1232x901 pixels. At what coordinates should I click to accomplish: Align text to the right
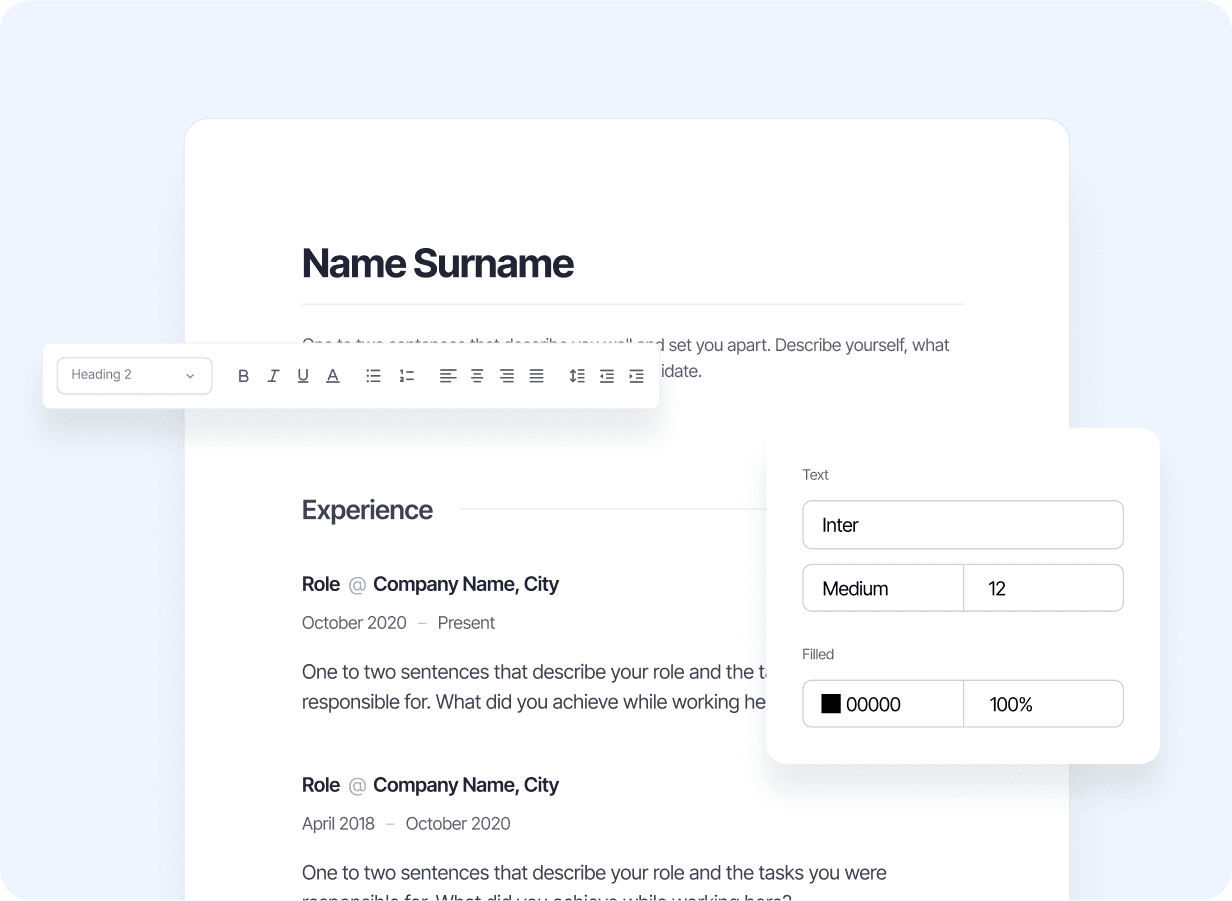click(x=507, y=376)
